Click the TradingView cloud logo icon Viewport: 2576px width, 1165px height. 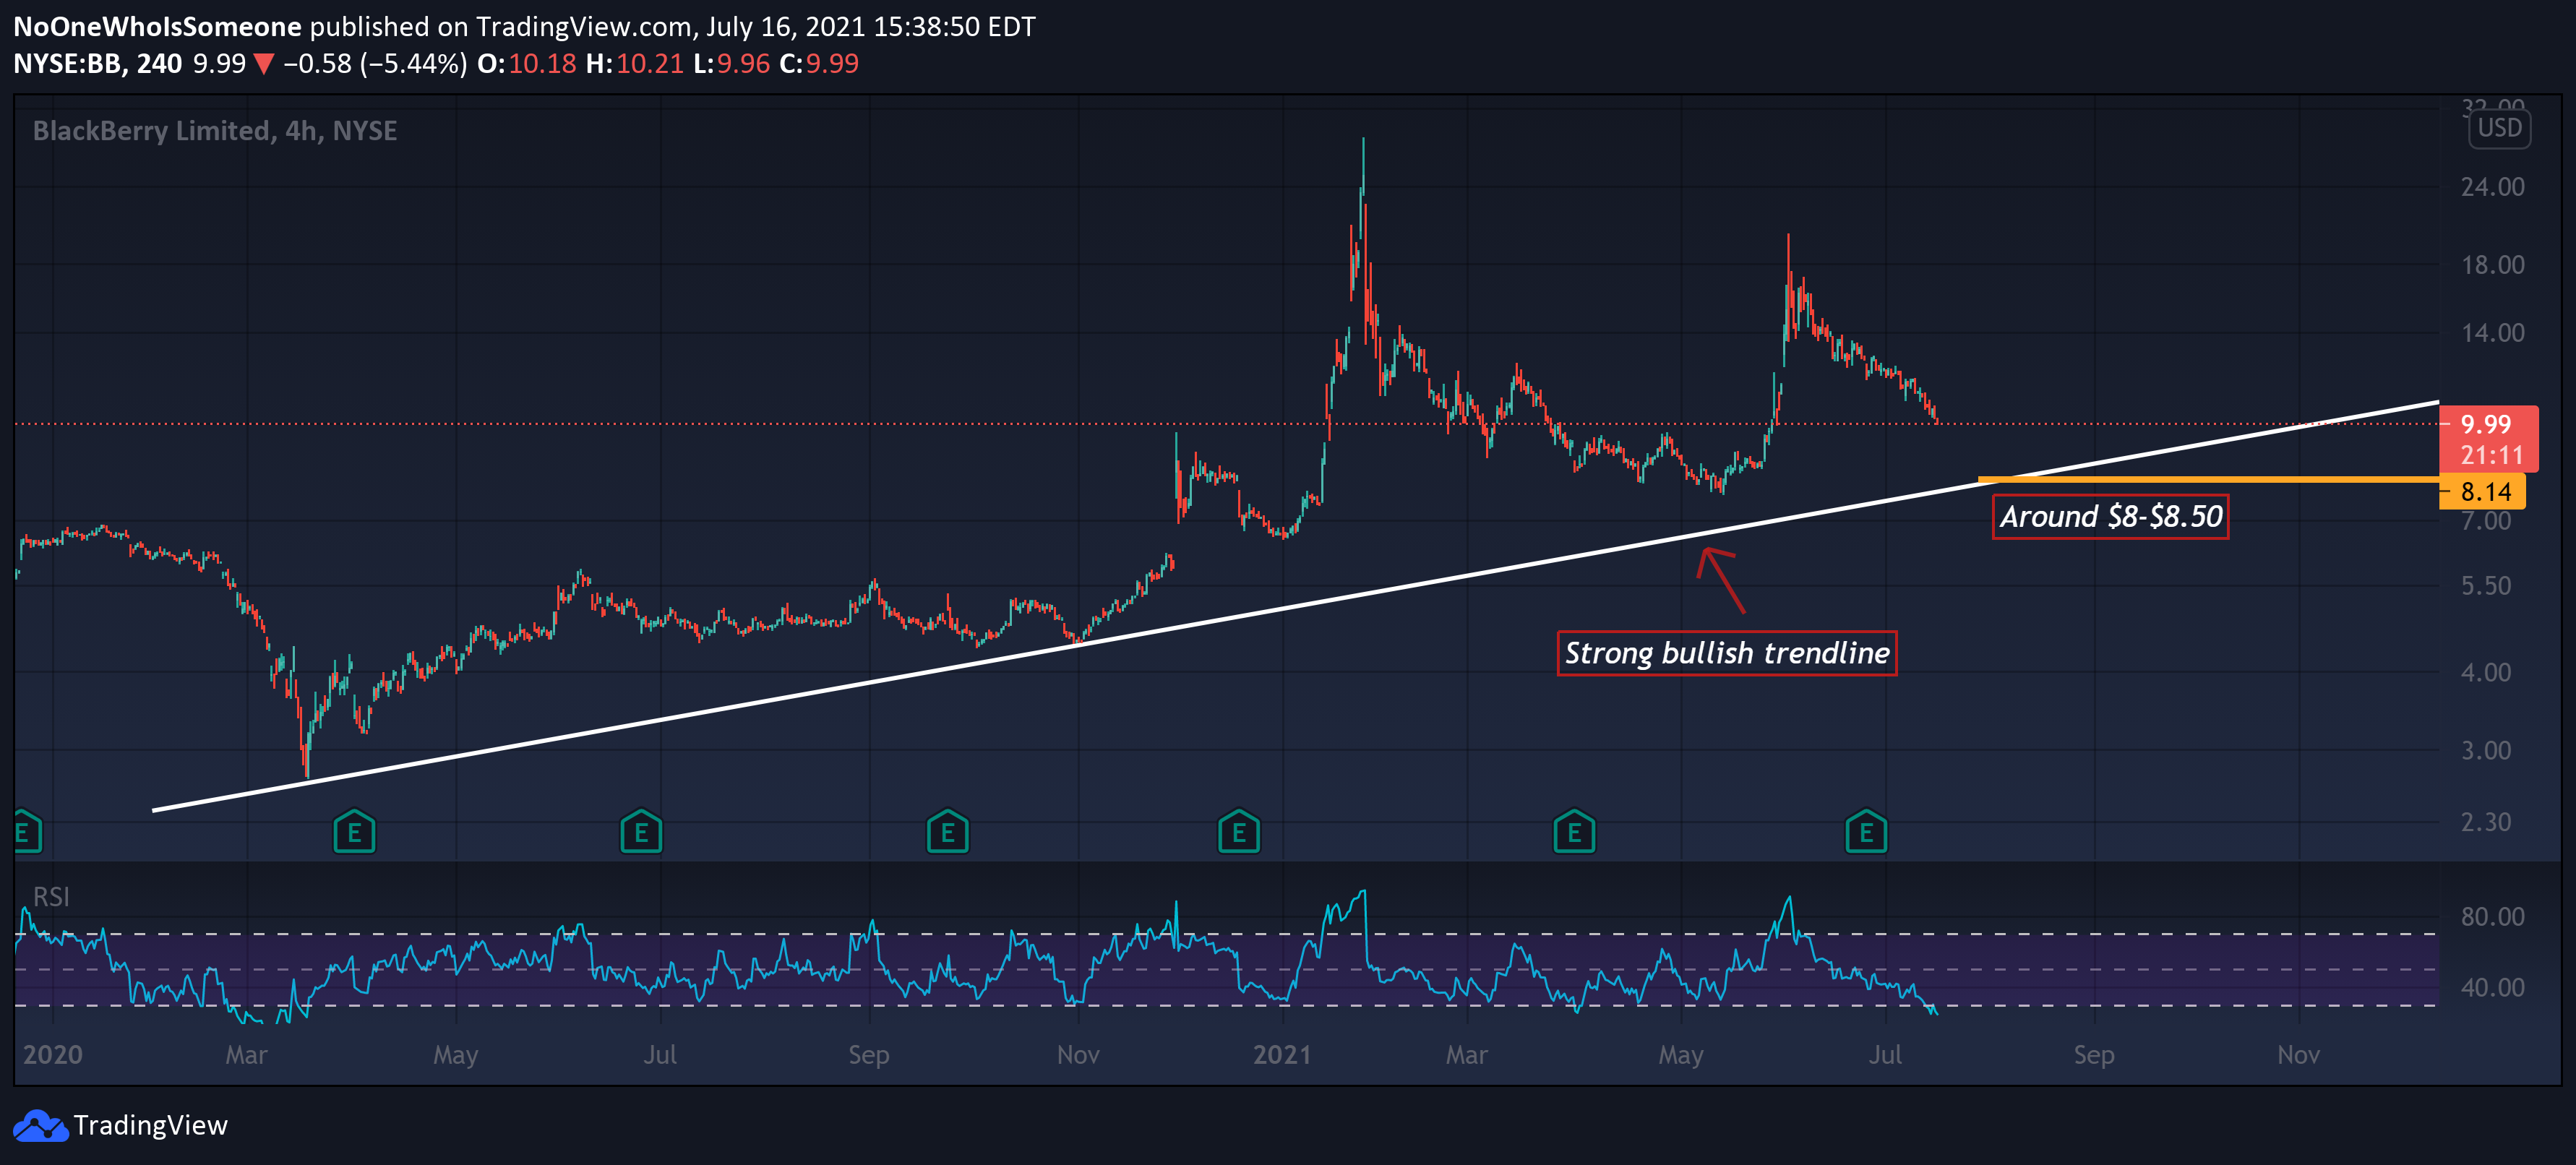40,1125
